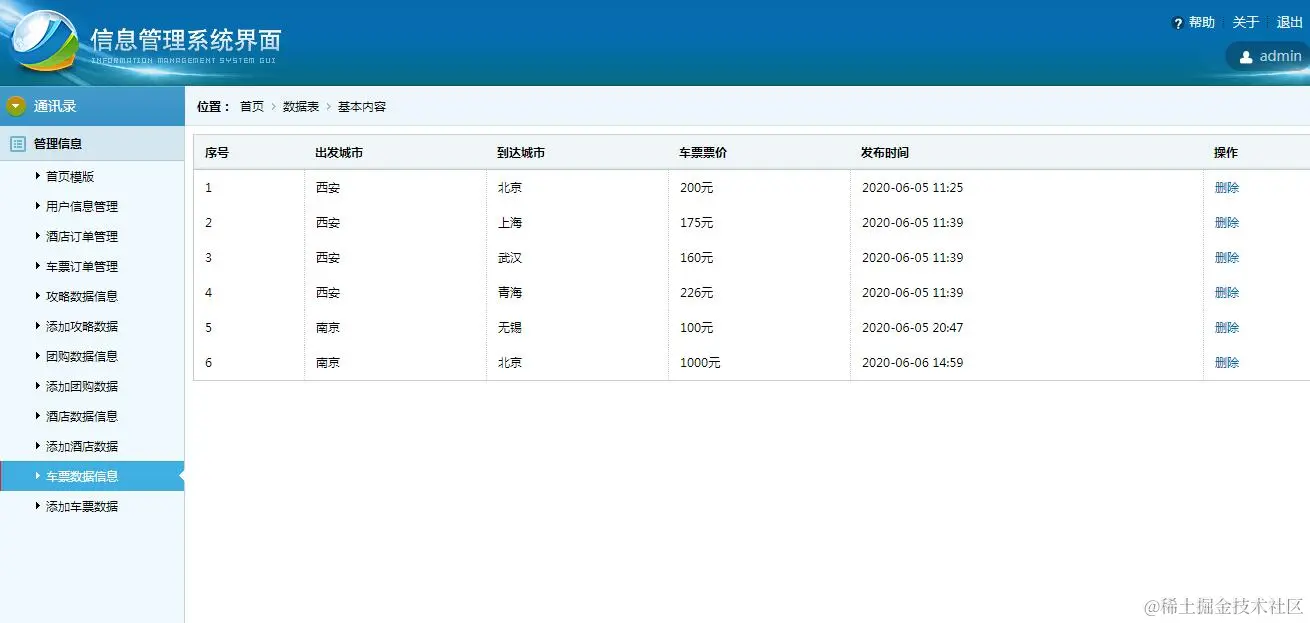1310x623 pixels.
Task: Click the admin user avatar icon
Action: pos(1246,57)
